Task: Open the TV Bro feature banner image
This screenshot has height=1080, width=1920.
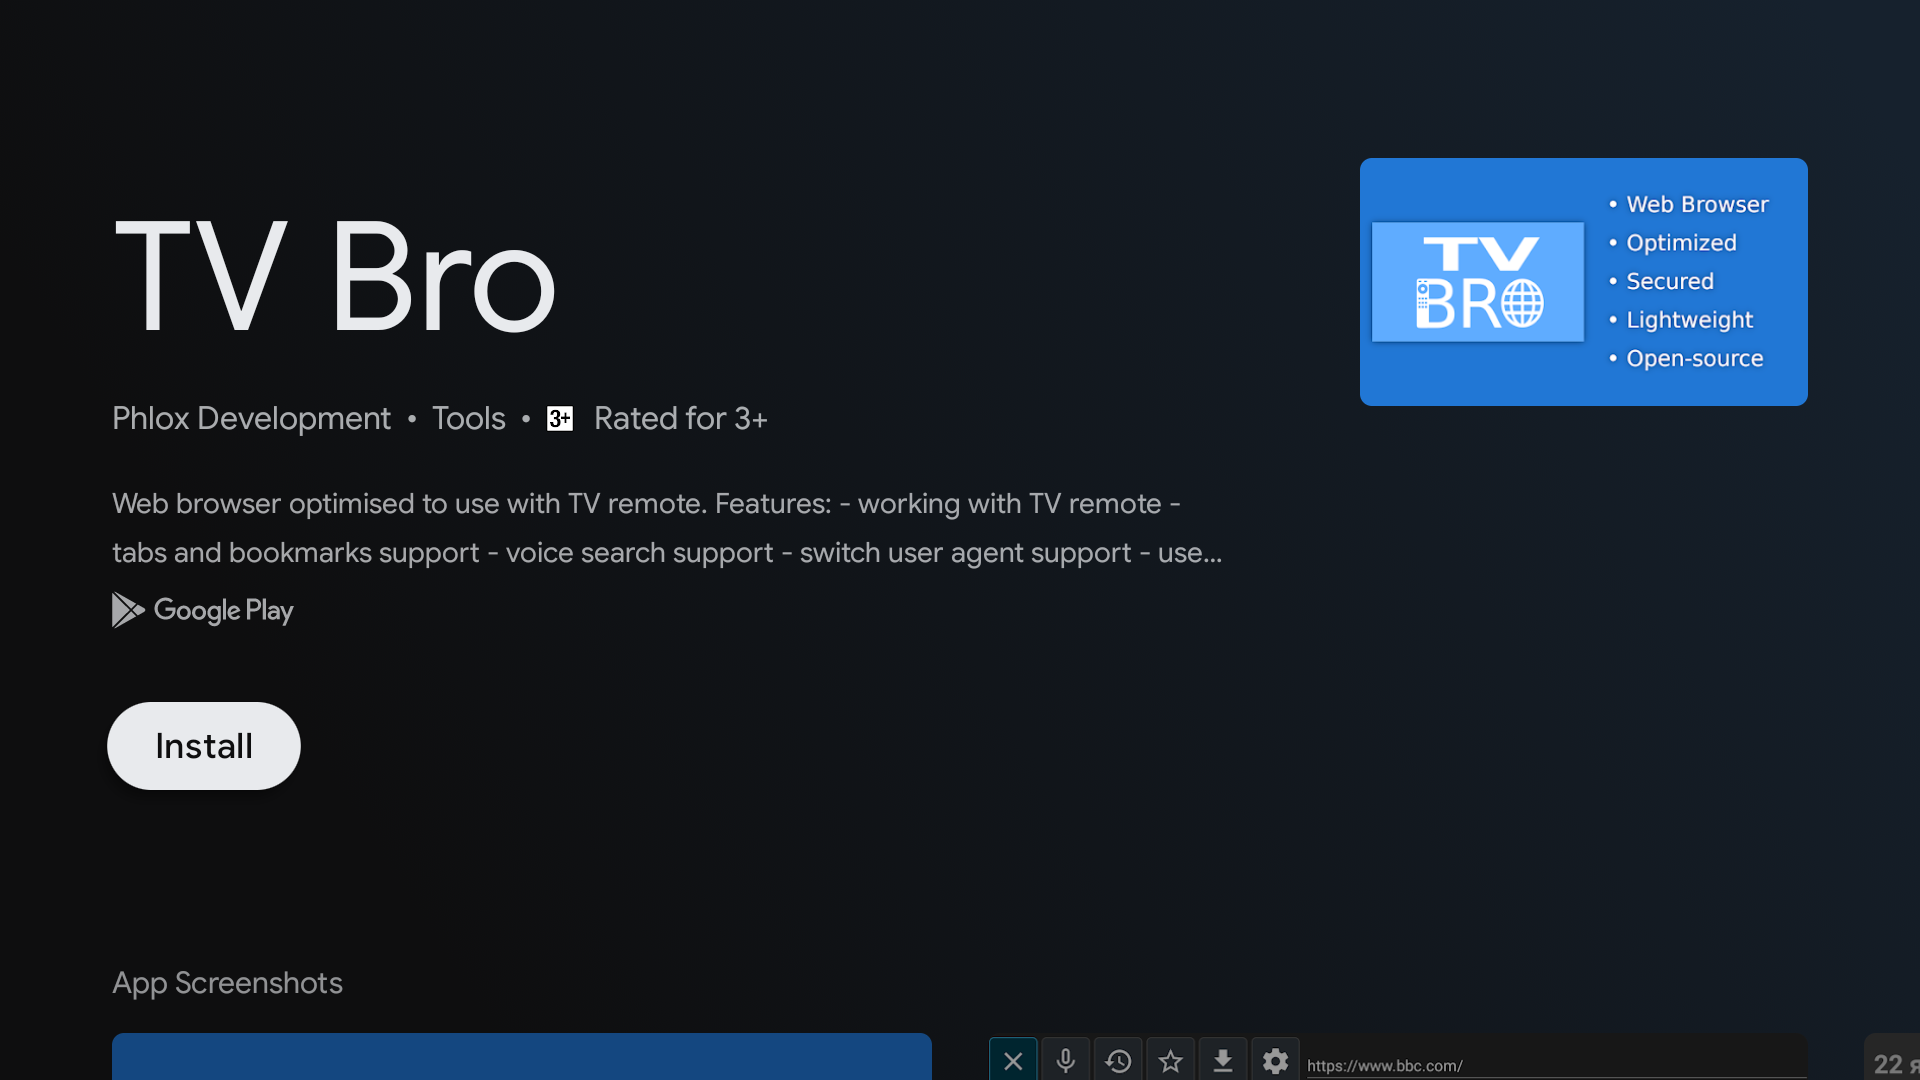Action: click(1583, 282)
